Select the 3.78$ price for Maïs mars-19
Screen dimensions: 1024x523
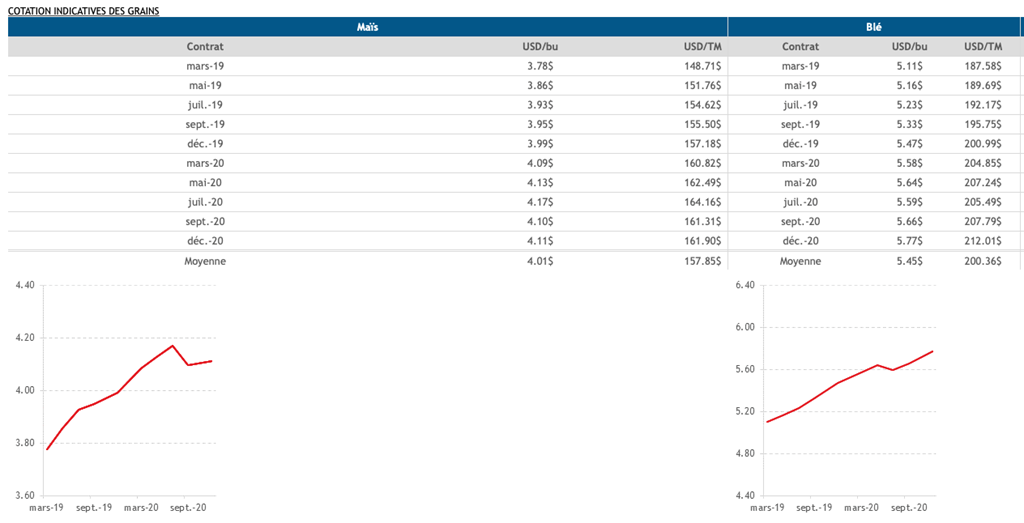point(538,66)
